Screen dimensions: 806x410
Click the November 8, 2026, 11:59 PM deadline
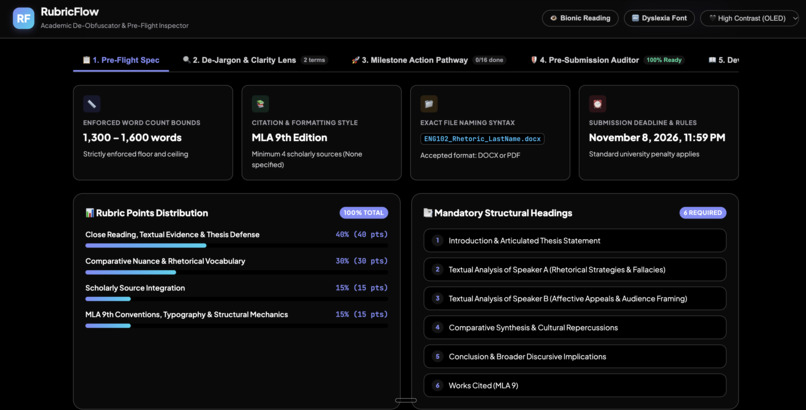(x=657, y=138)
